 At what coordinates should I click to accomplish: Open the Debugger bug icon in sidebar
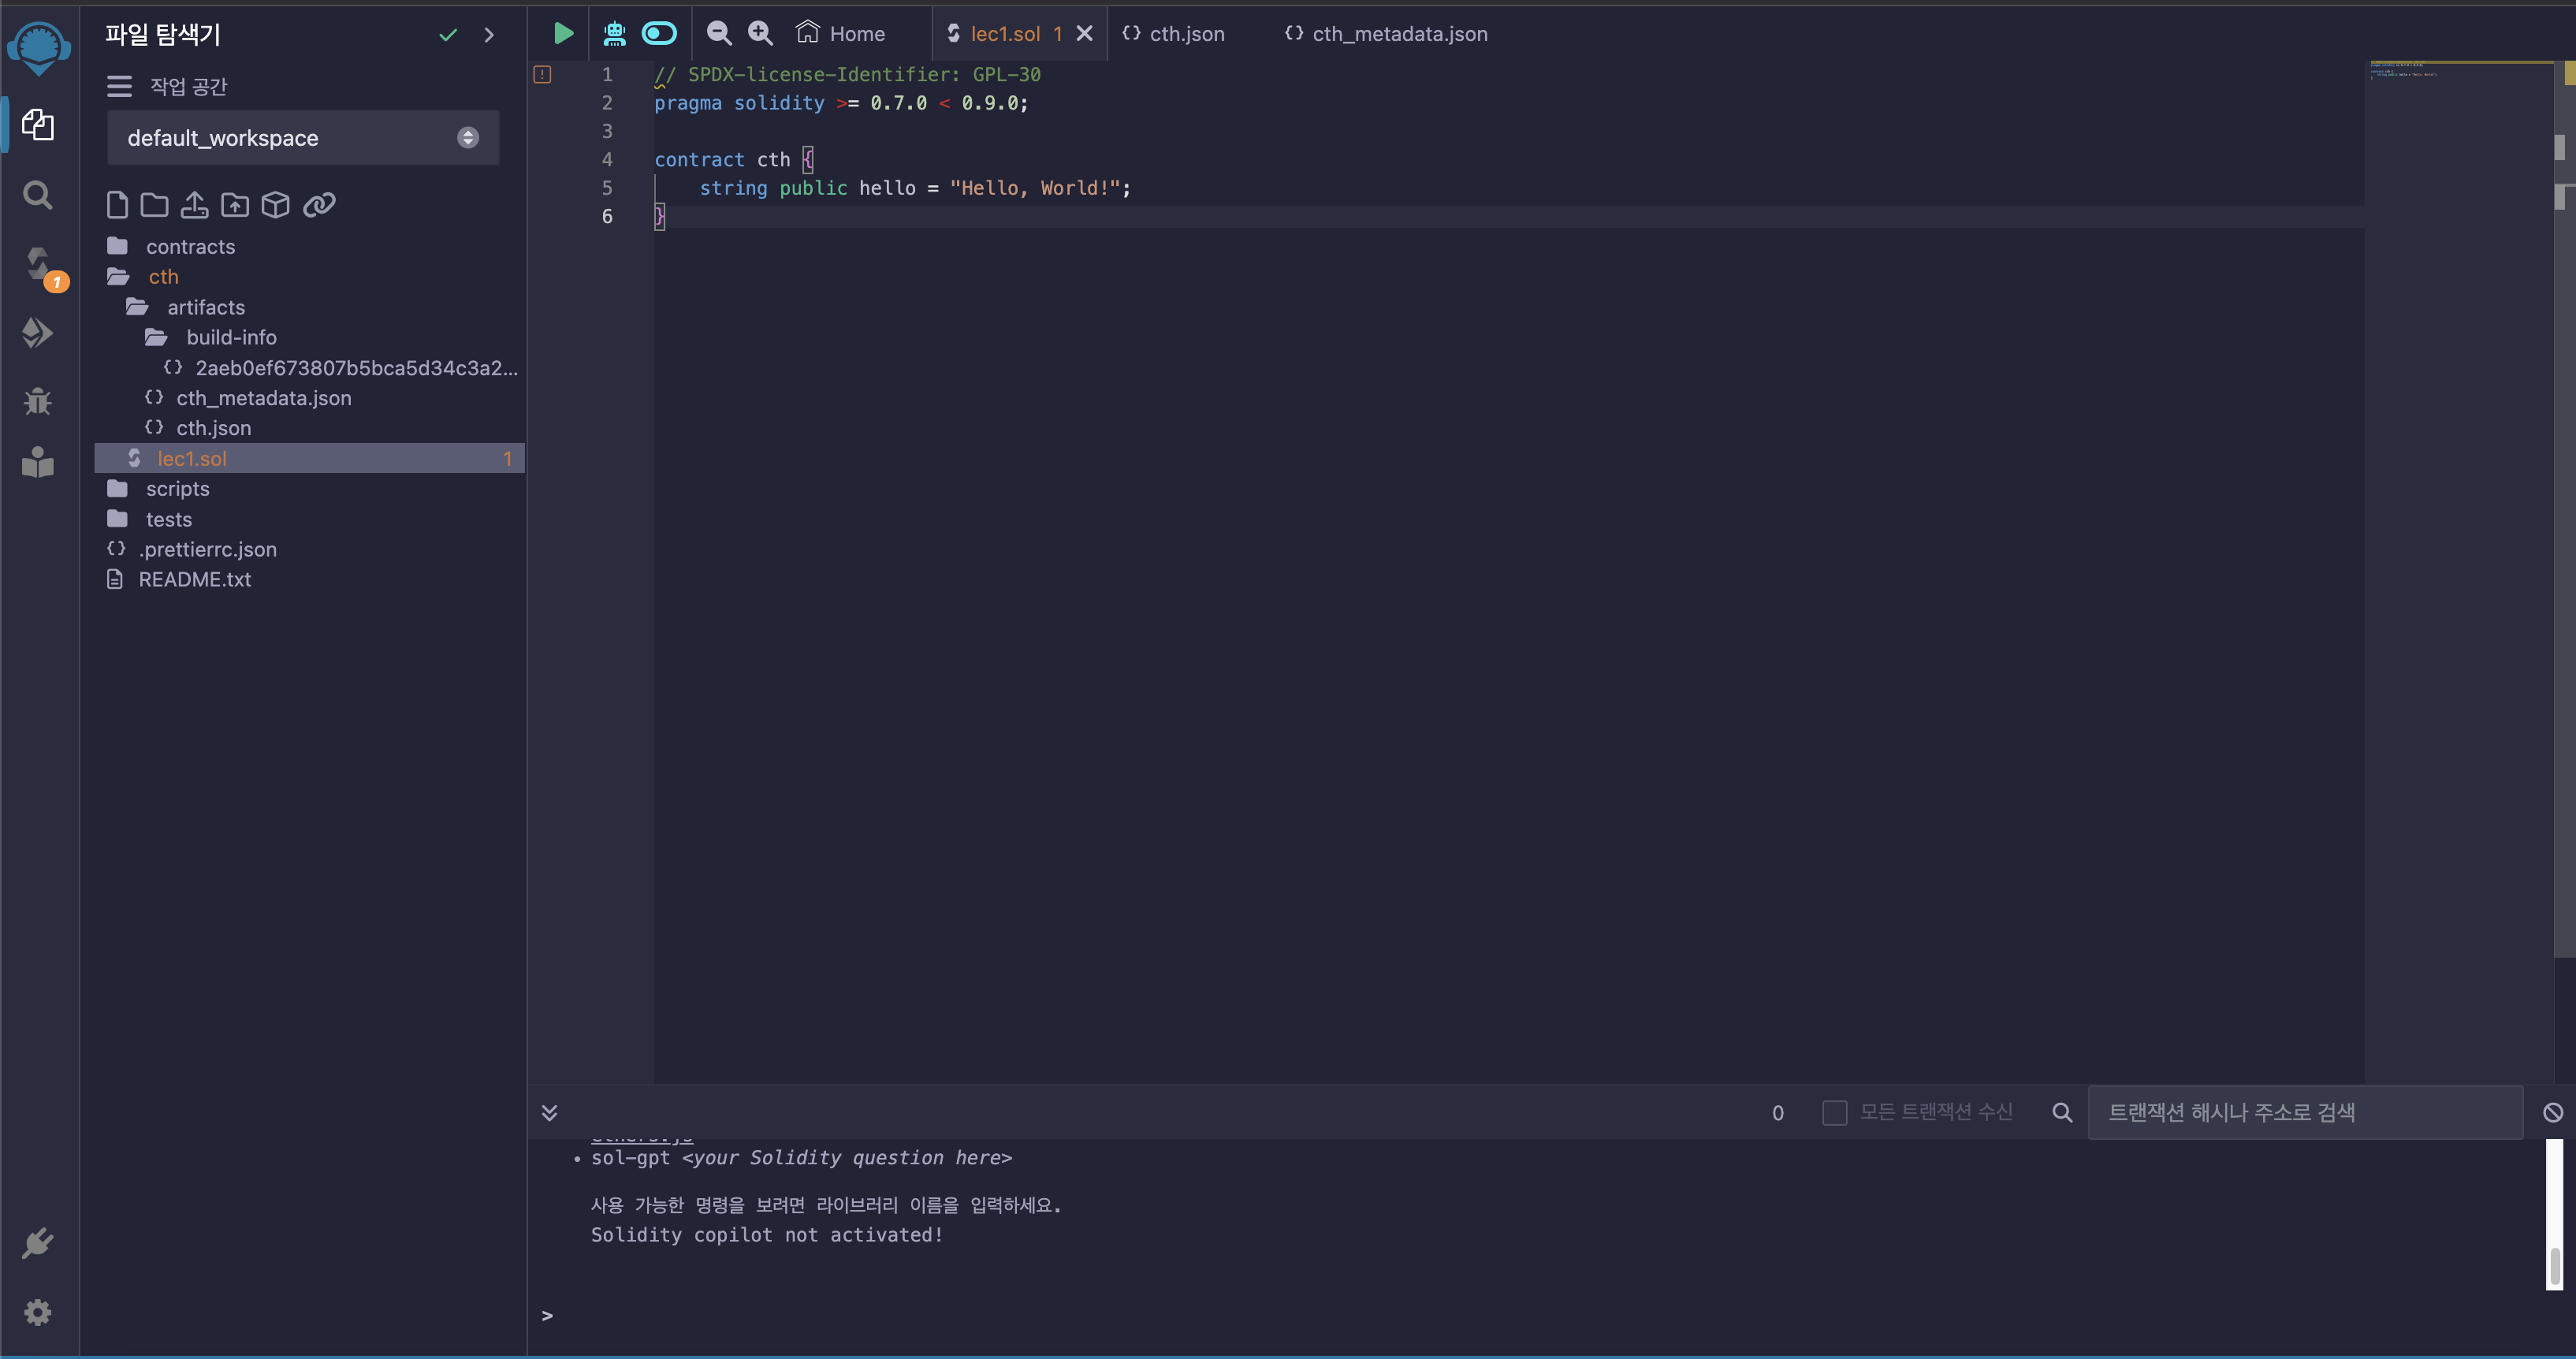point(38,401)
